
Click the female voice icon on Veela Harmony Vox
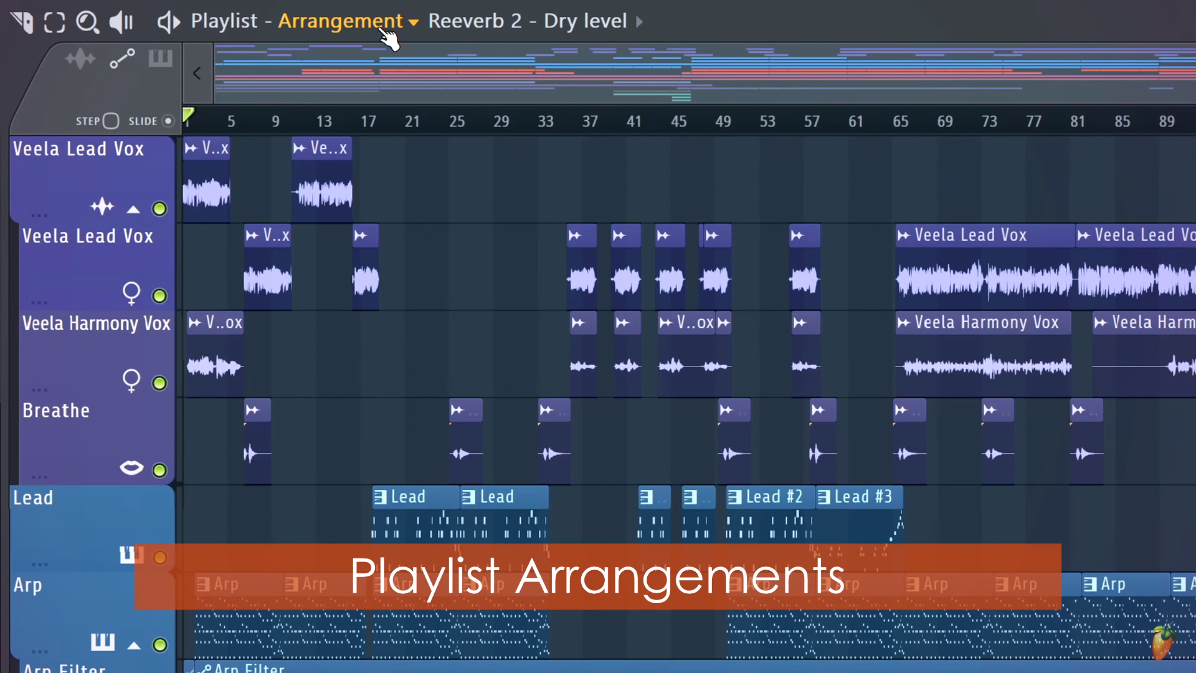[x=130, y=381]
